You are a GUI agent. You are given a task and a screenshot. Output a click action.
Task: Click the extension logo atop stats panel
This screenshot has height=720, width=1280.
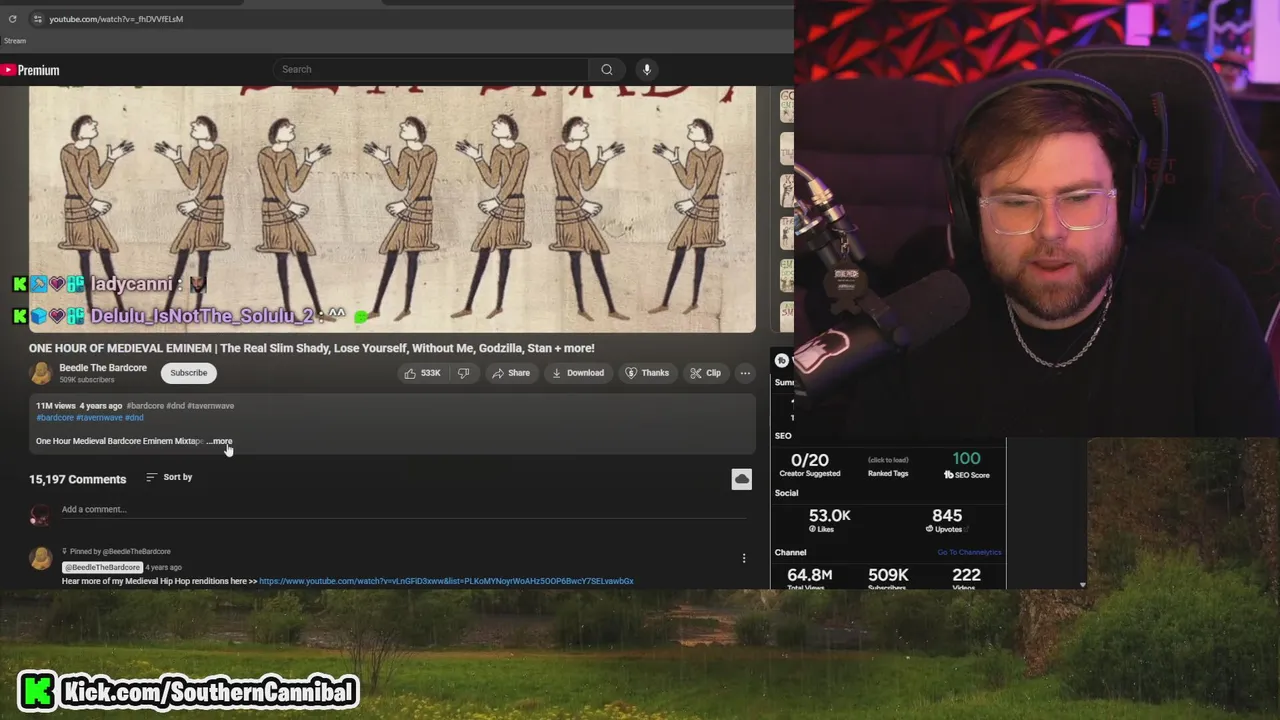tap(782, 361)
